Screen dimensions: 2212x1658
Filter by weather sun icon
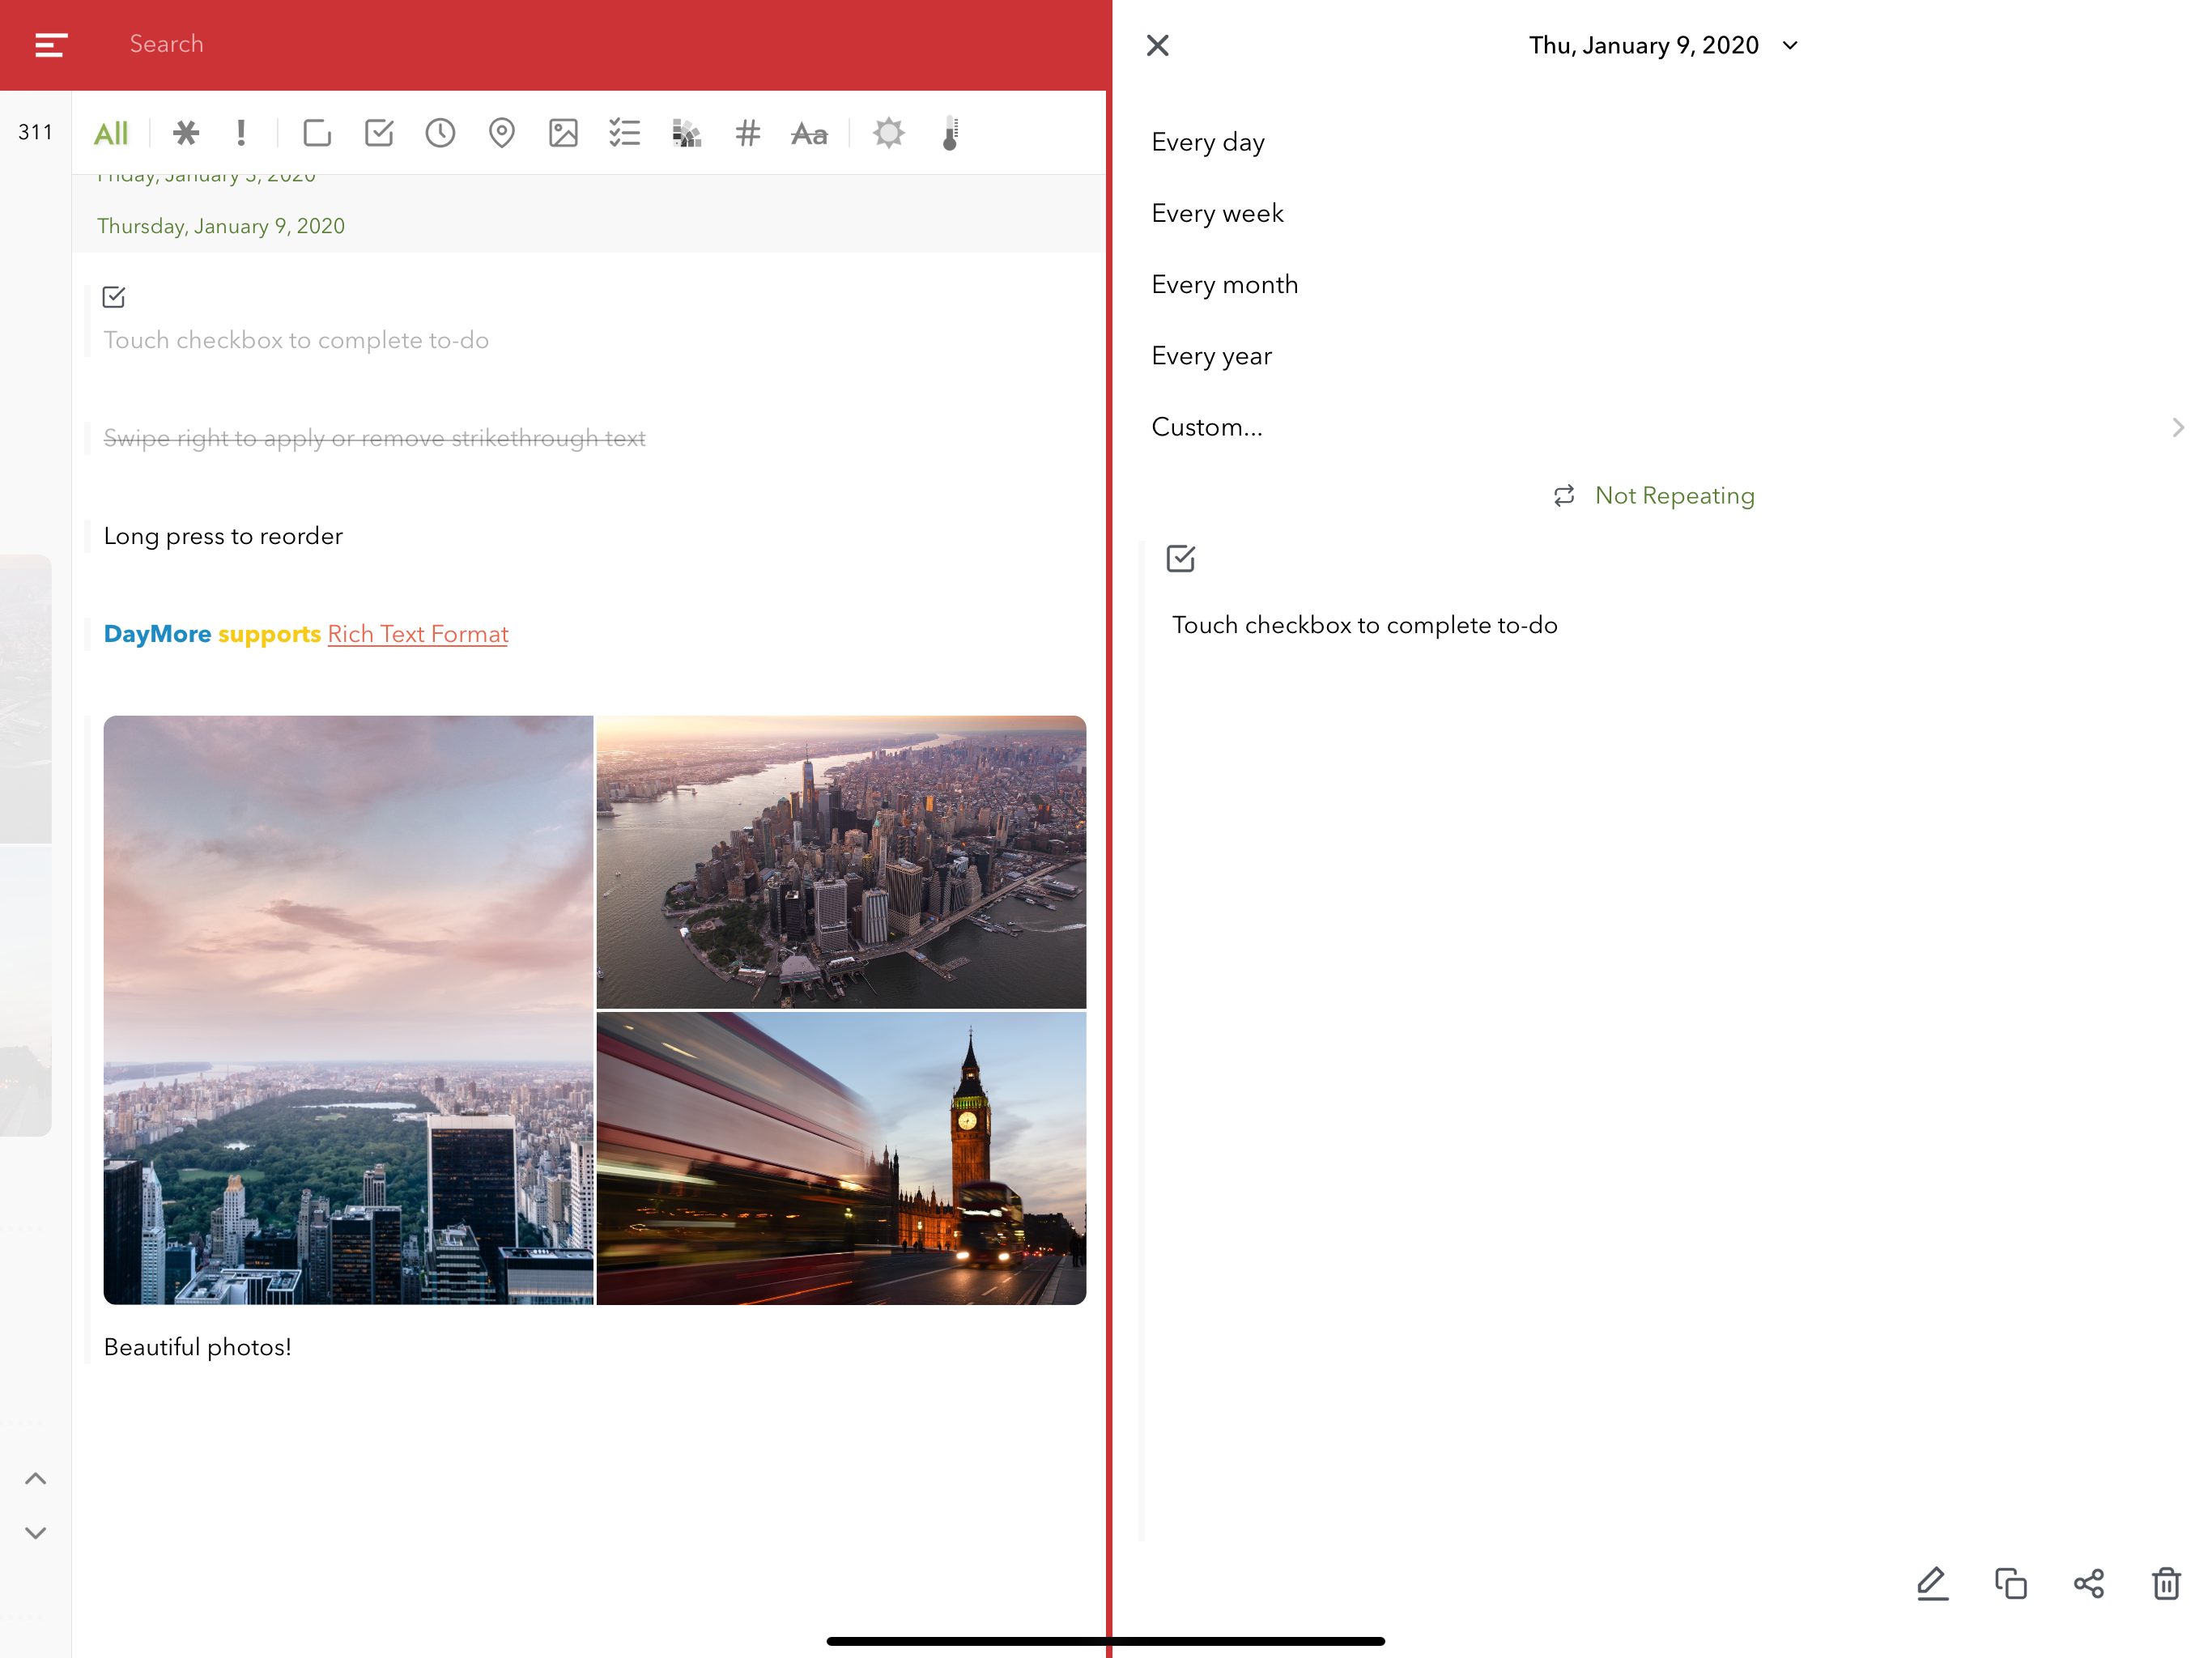coord(888,133)
